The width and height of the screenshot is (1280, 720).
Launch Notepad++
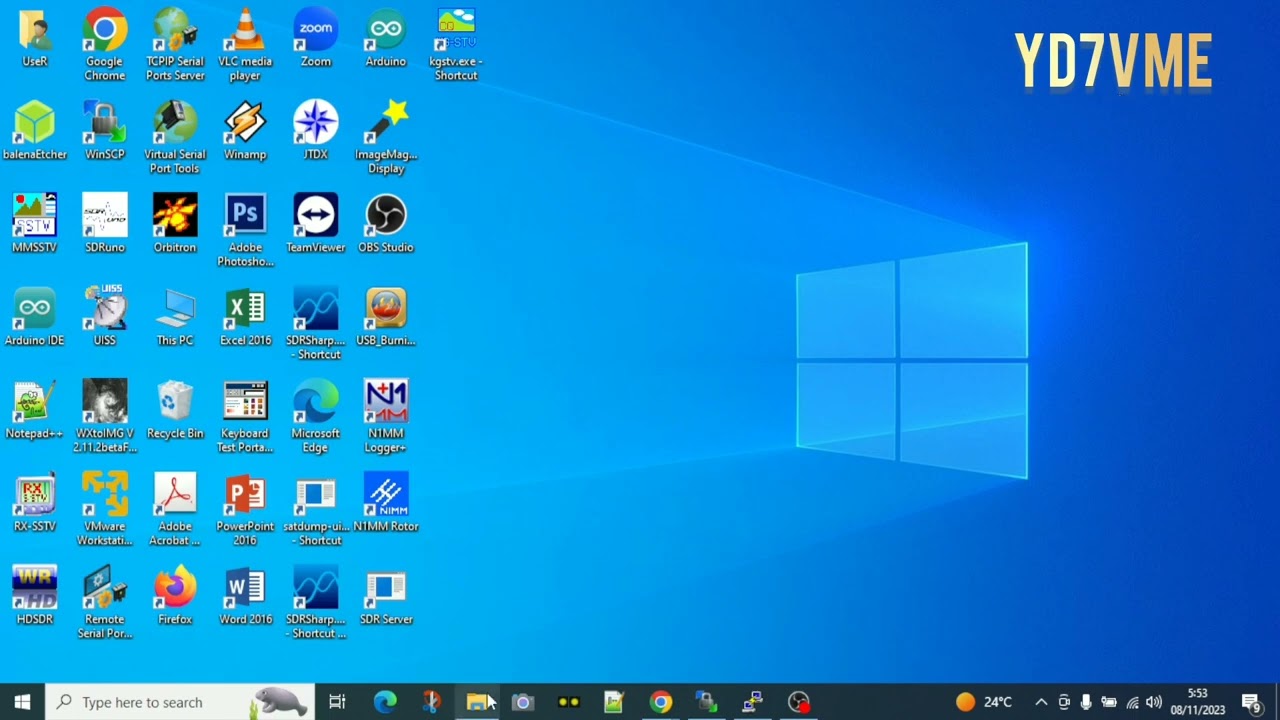(x=35, y=410)
